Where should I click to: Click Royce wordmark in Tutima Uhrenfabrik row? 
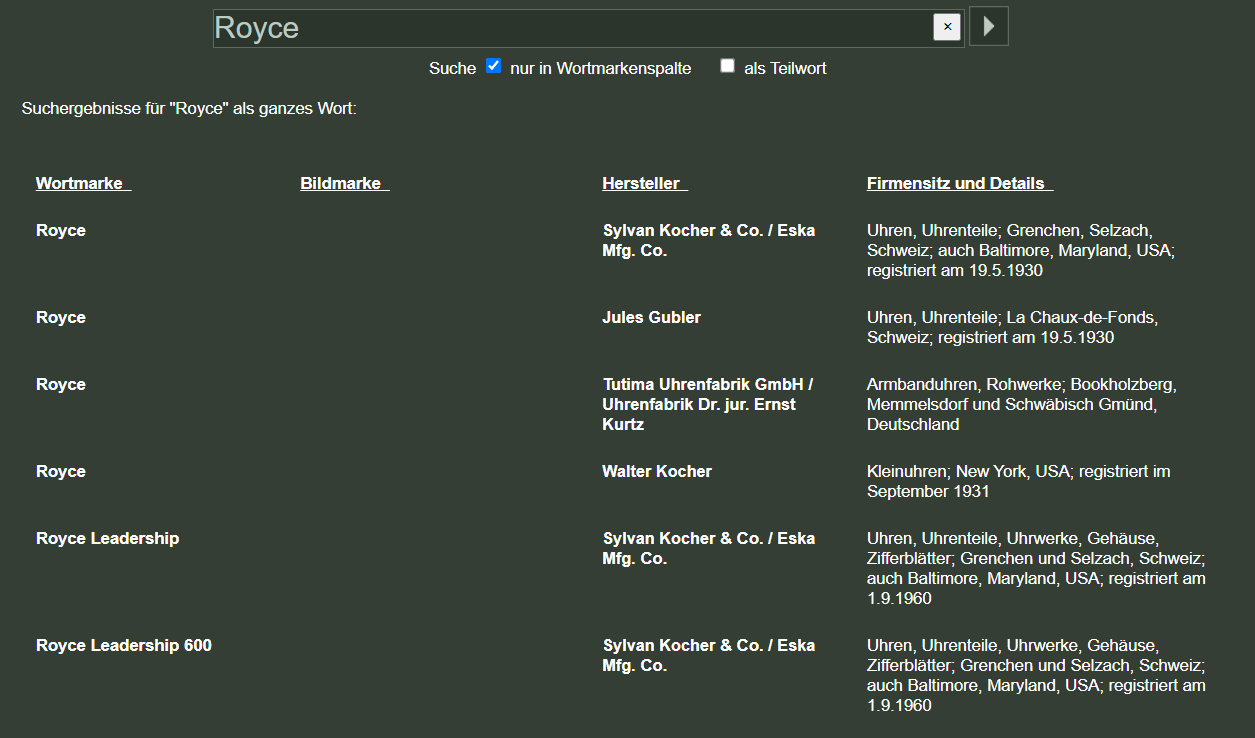(61, 384)
